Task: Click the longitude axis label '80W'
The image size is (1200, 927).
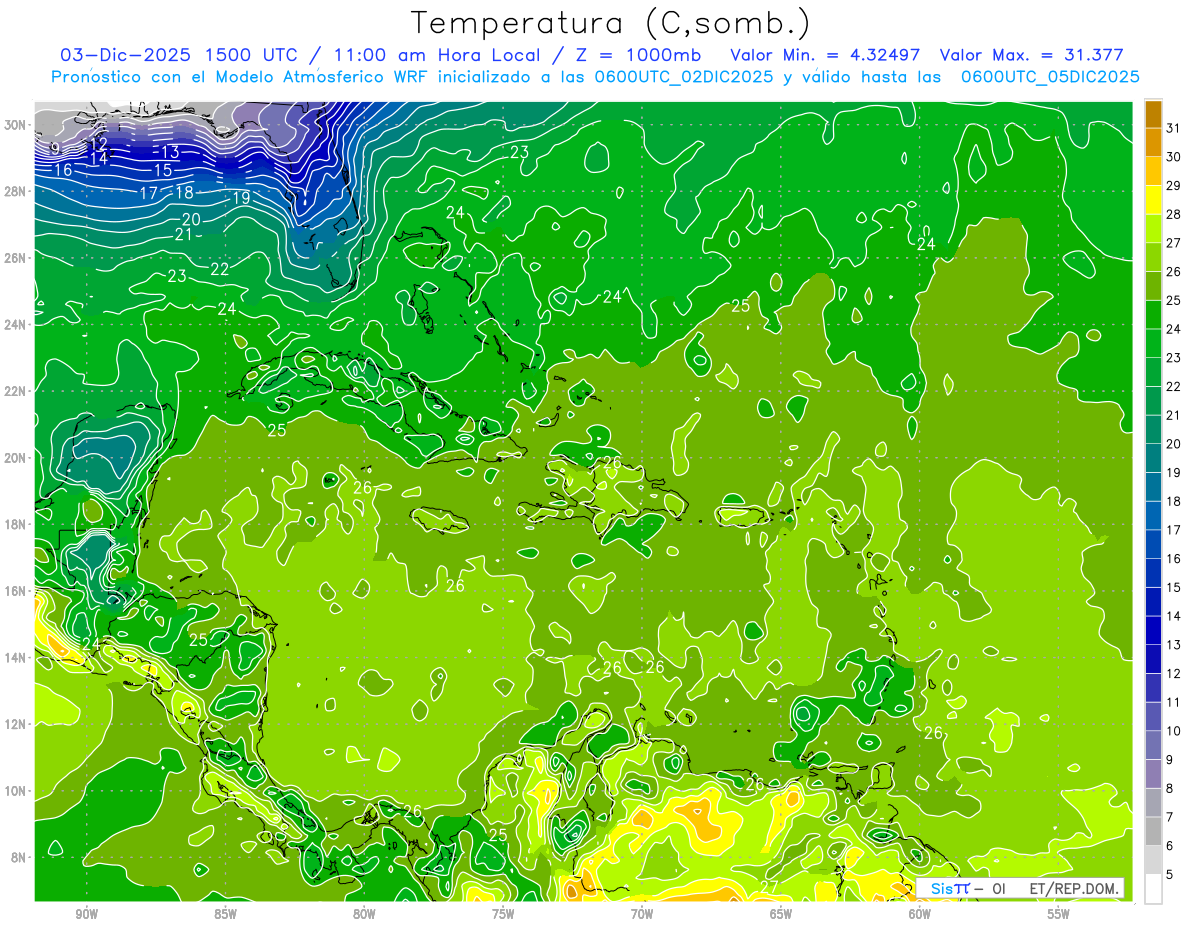Action: 364,914
